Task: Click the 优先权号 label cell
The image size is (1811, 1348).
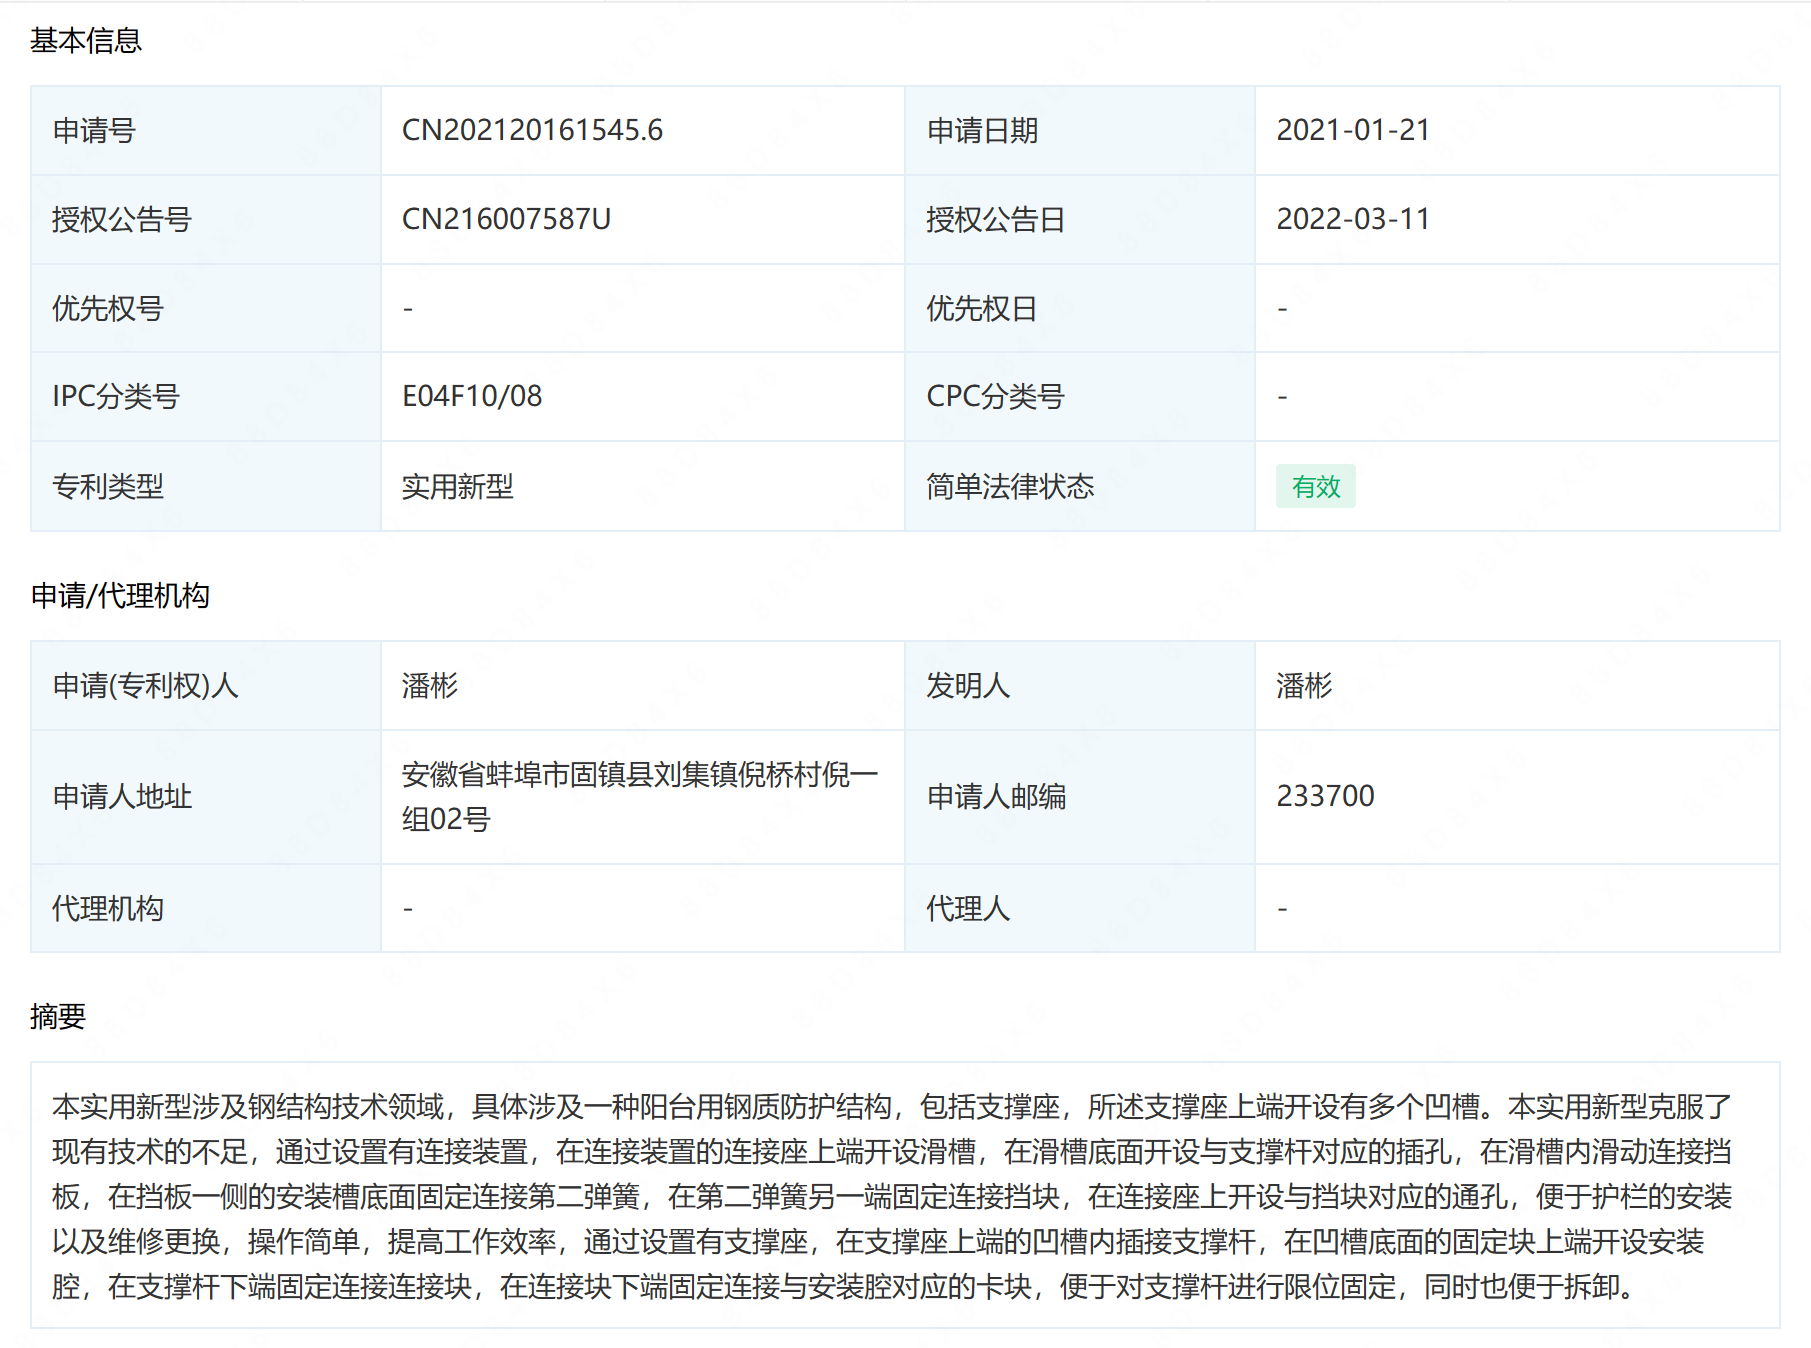Action: pyautogui.click(x=206, y=308)
